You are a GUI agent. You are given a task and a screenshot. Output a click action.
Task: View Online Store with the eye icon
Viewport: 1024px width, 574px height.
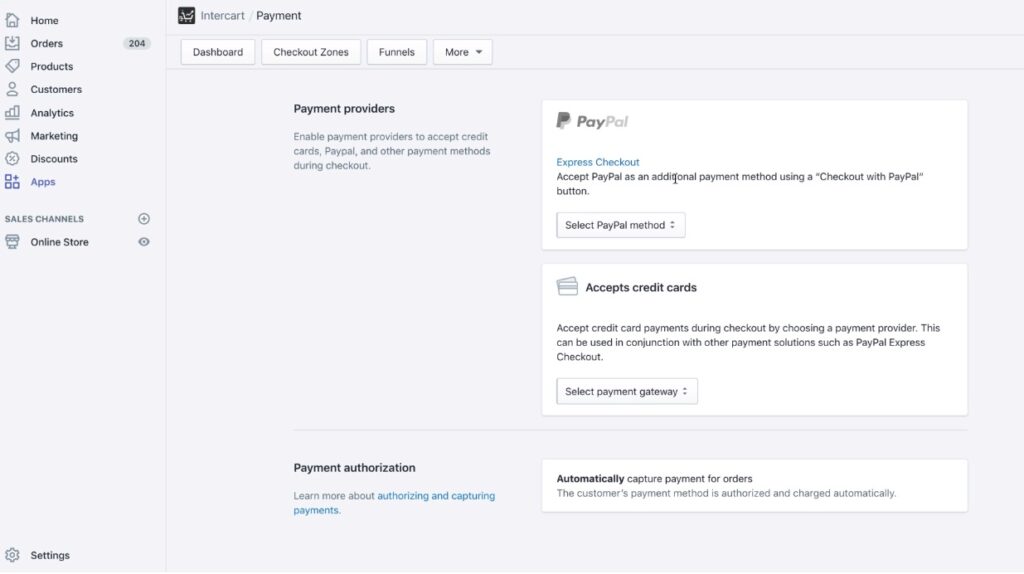pyautogui.click(x=144, y=242)
